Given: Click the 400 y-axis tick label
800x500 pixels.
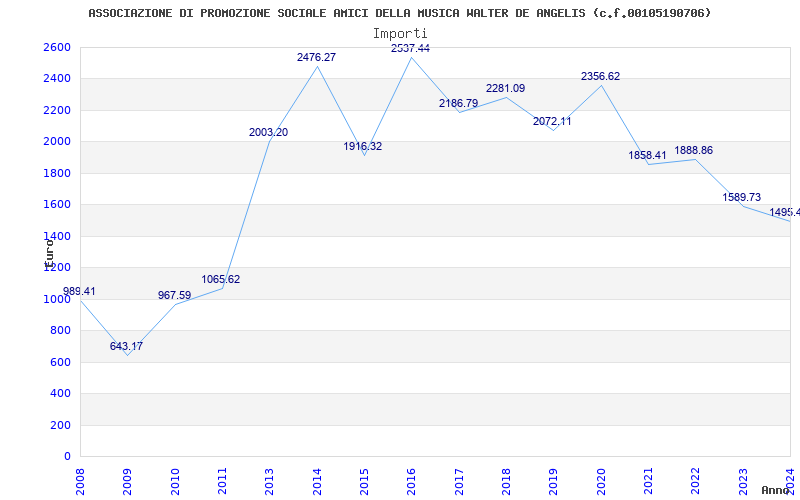Looking at the screenshot, I should 60,394.
